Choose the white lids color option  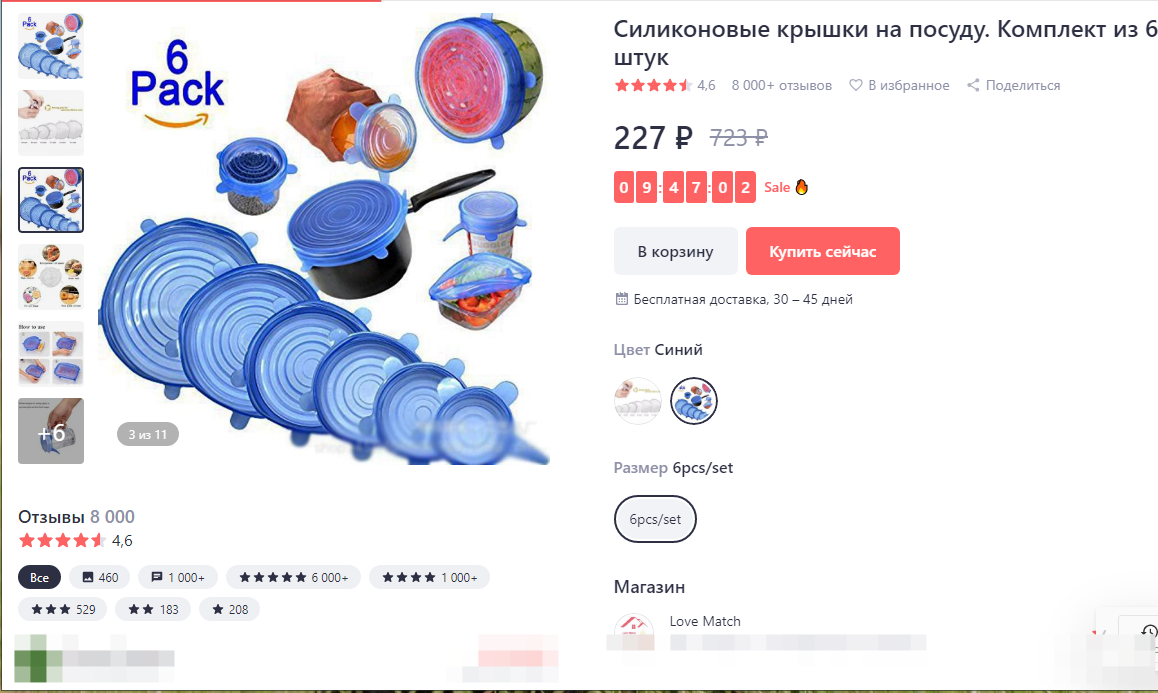(637, 400)
